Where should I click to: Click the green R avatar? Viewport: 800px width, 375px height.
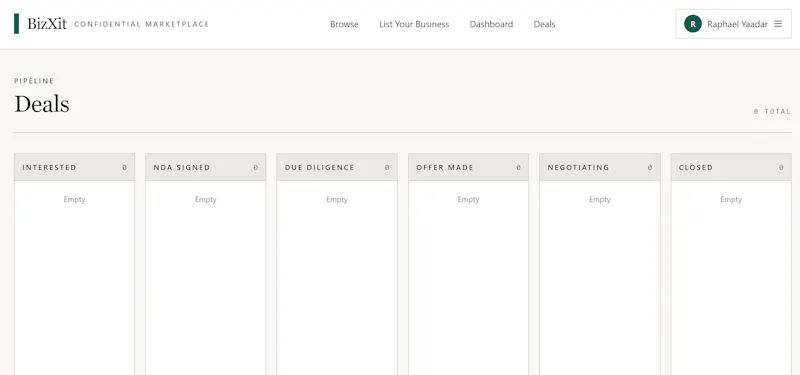693,23
